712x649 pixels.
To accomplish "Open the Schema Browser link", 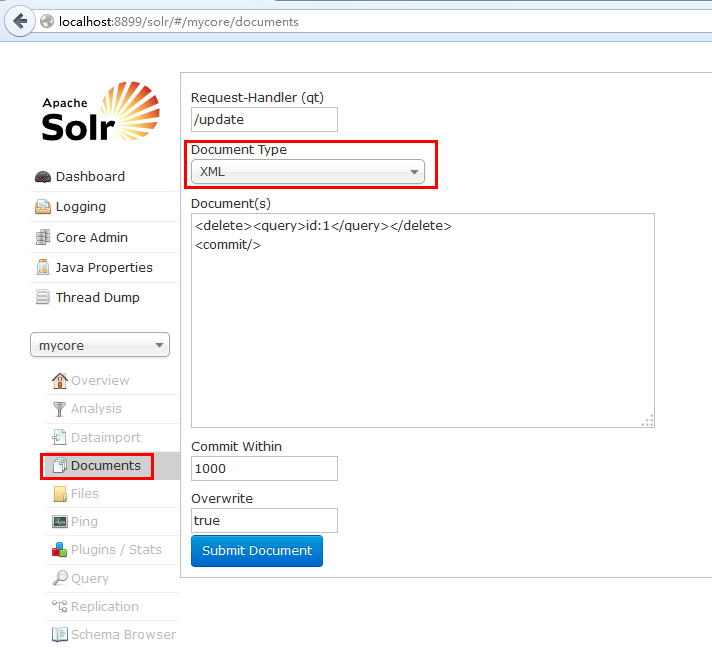I will 122,635.
